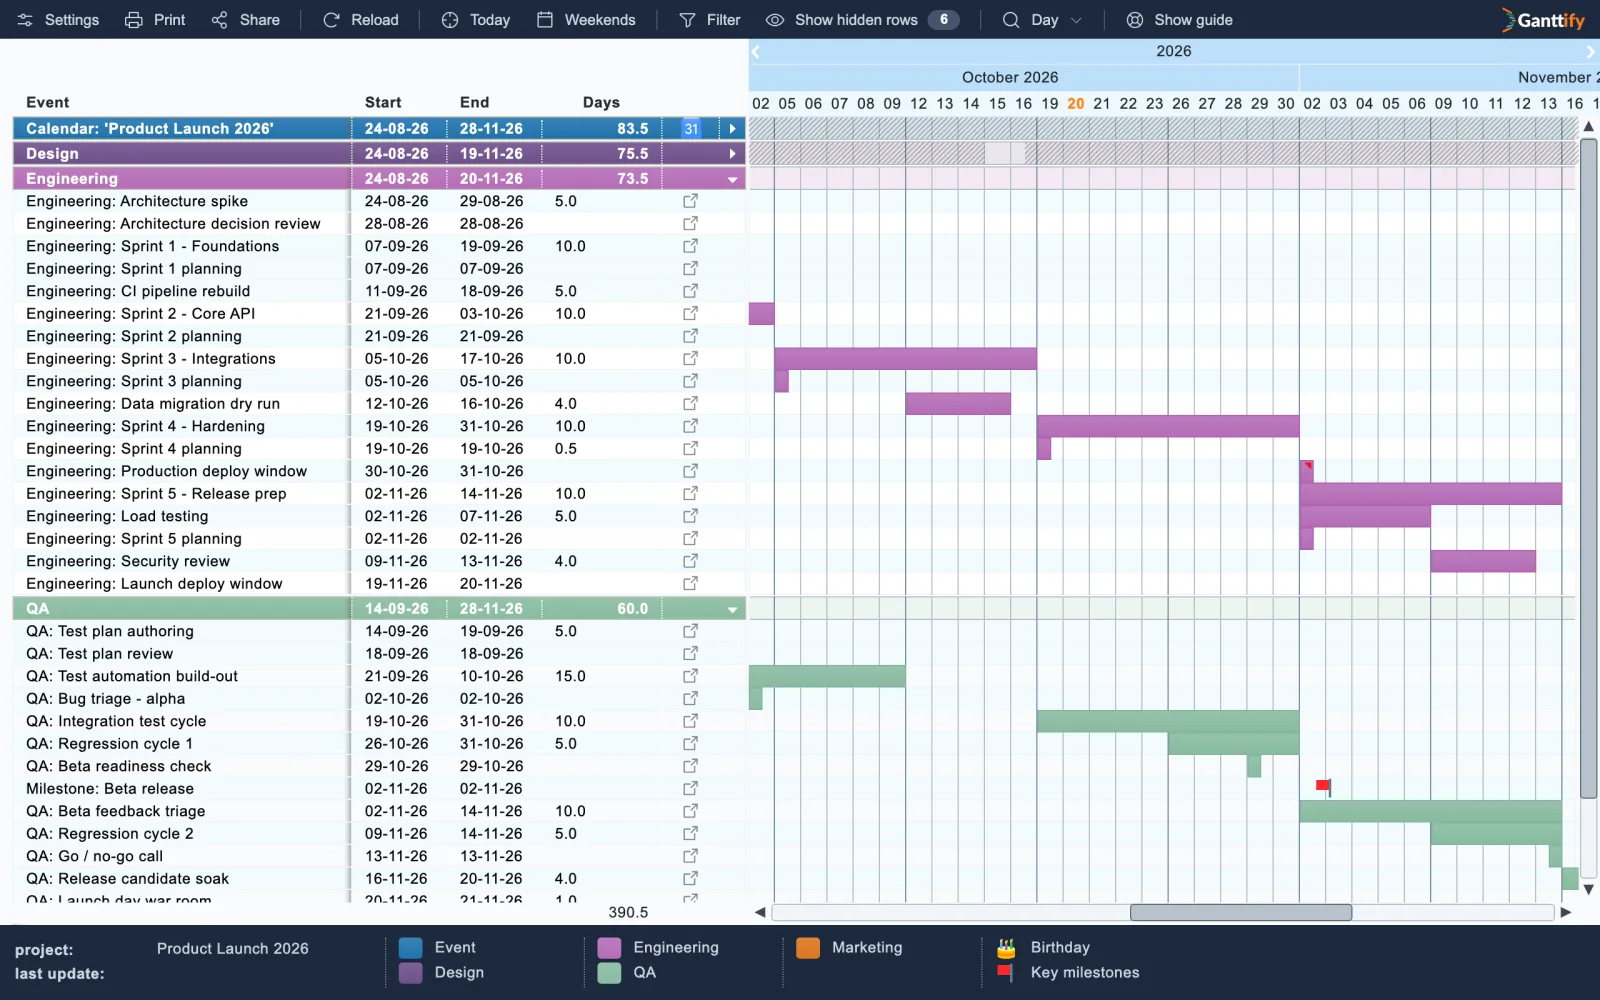Viewport: 1600px width, 1000px height.
Task: Click the calendar 31 icon in header row
Action: (691, 129)
